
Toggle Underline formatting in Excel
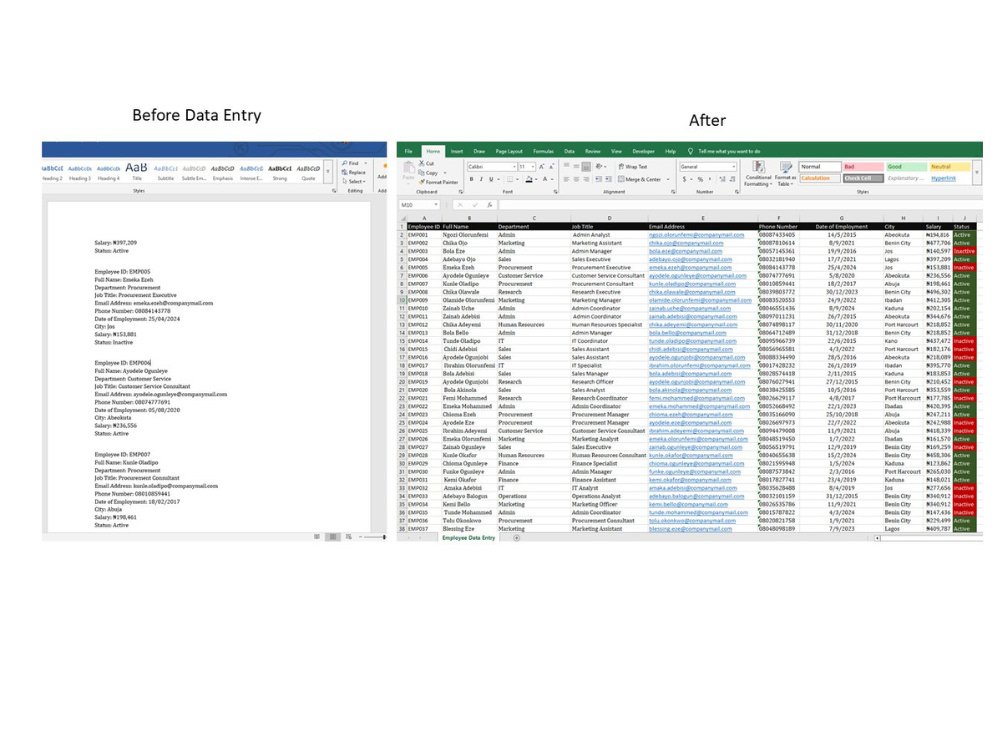[490, 179]
